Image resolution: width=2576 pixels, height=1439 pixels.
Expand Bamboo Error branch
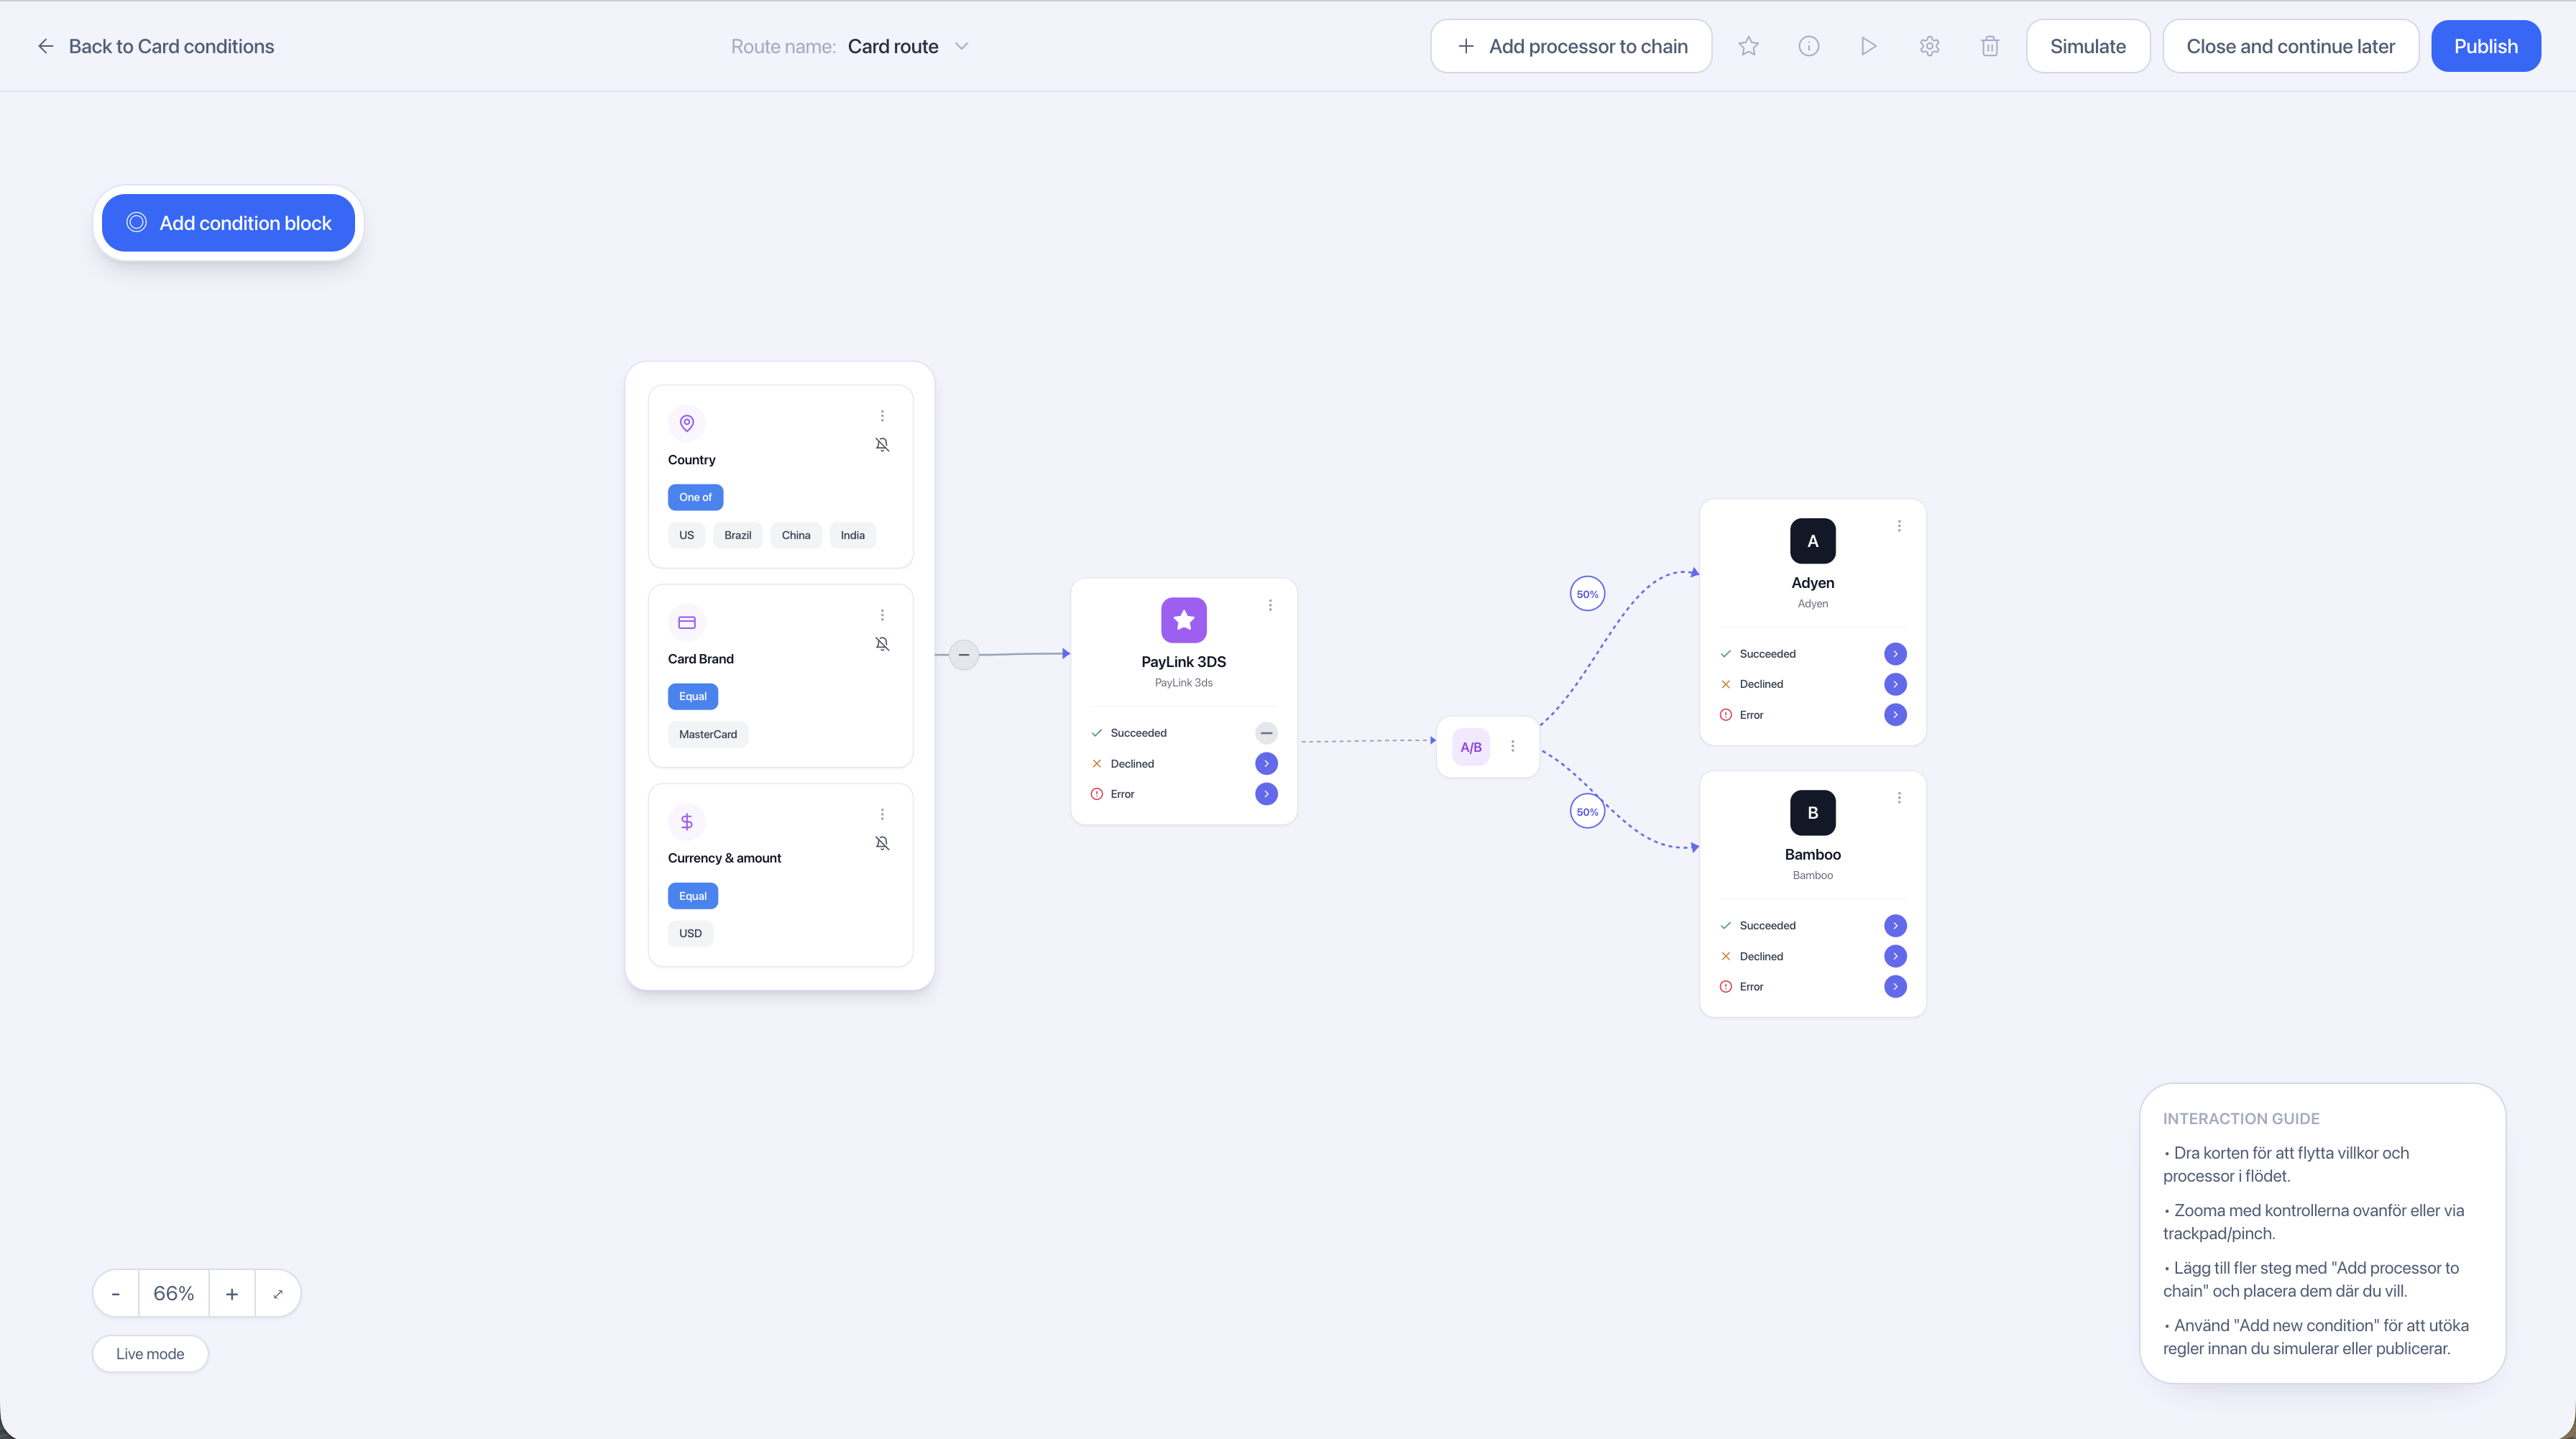[1895, 987]
